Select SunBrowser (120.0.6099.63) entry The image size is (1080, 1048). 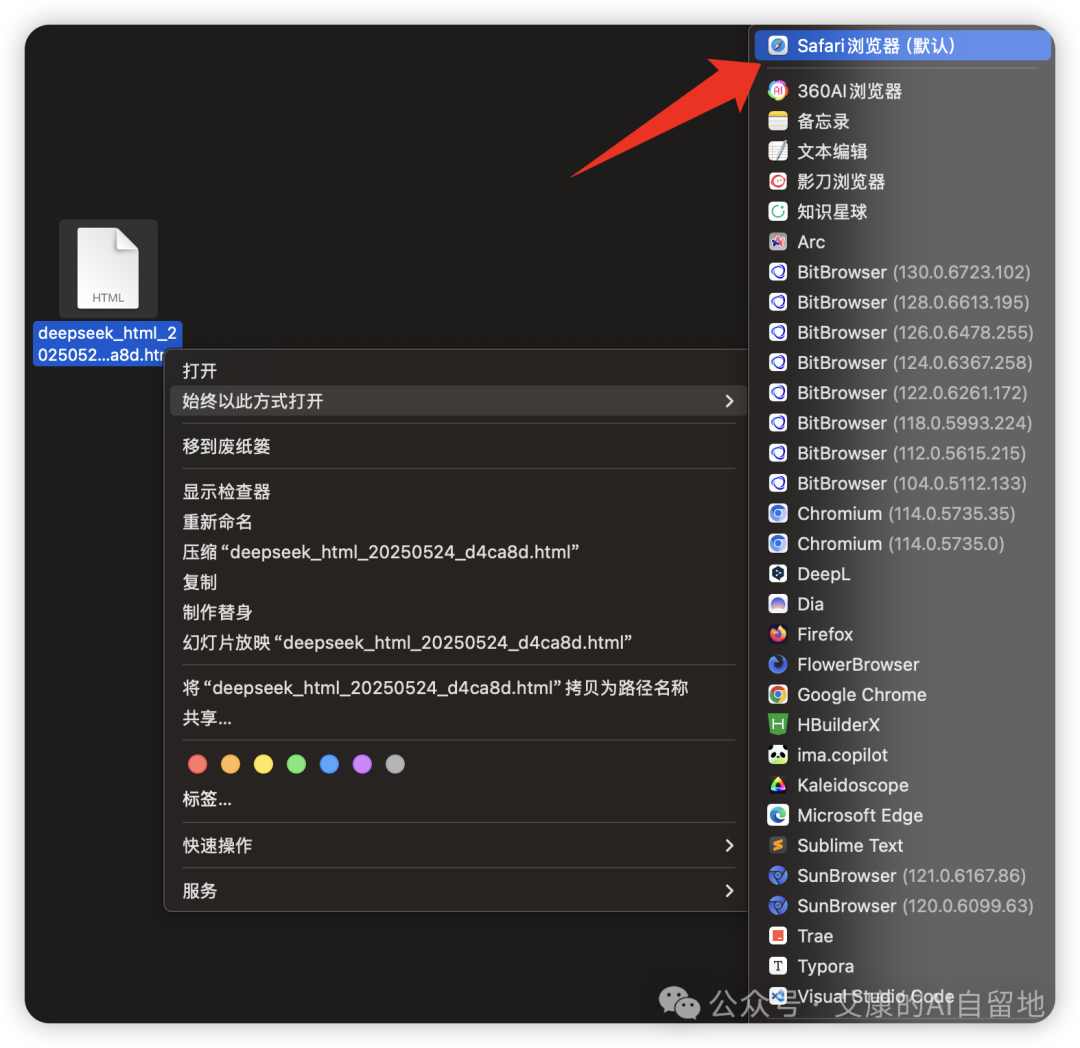[902, 905]
